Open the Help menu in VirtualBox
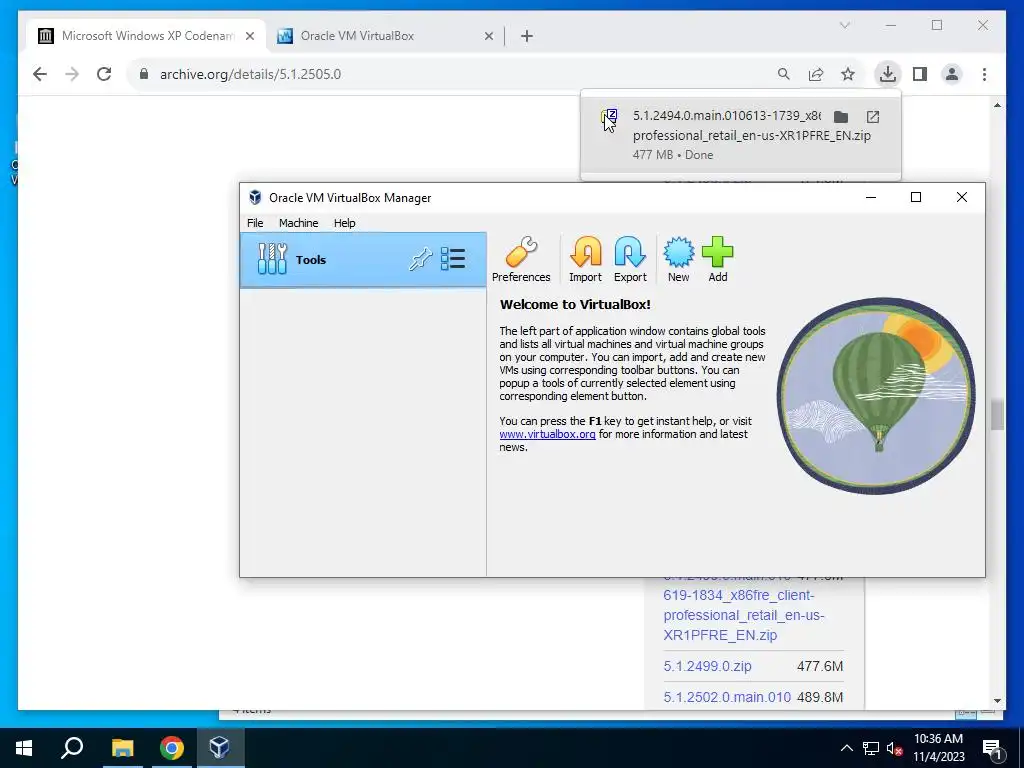The height and width of the screenshot is (768, 1024). tap(344, 223)
